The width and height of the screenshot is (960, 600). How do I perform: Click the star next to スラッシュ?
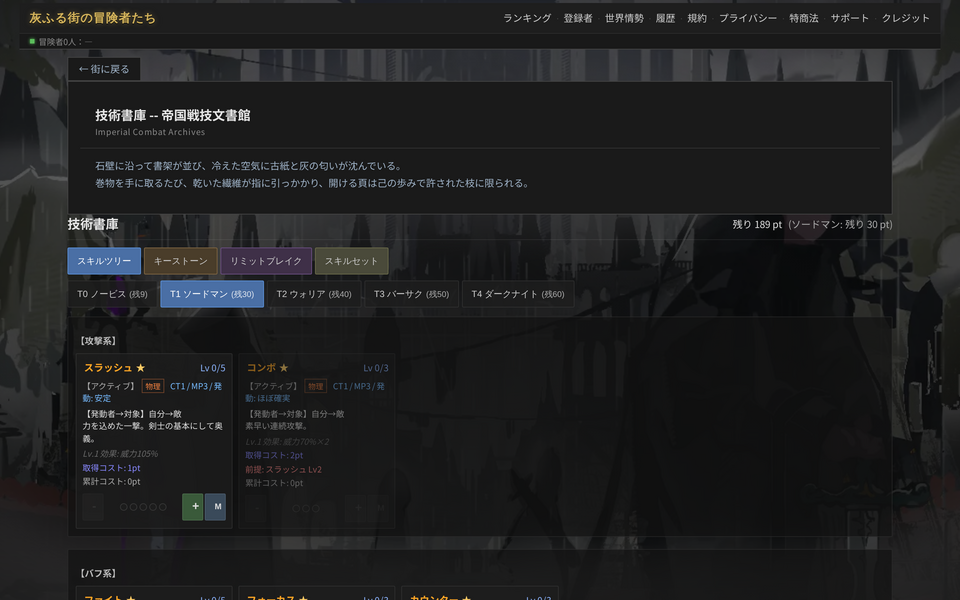(141, 368)
